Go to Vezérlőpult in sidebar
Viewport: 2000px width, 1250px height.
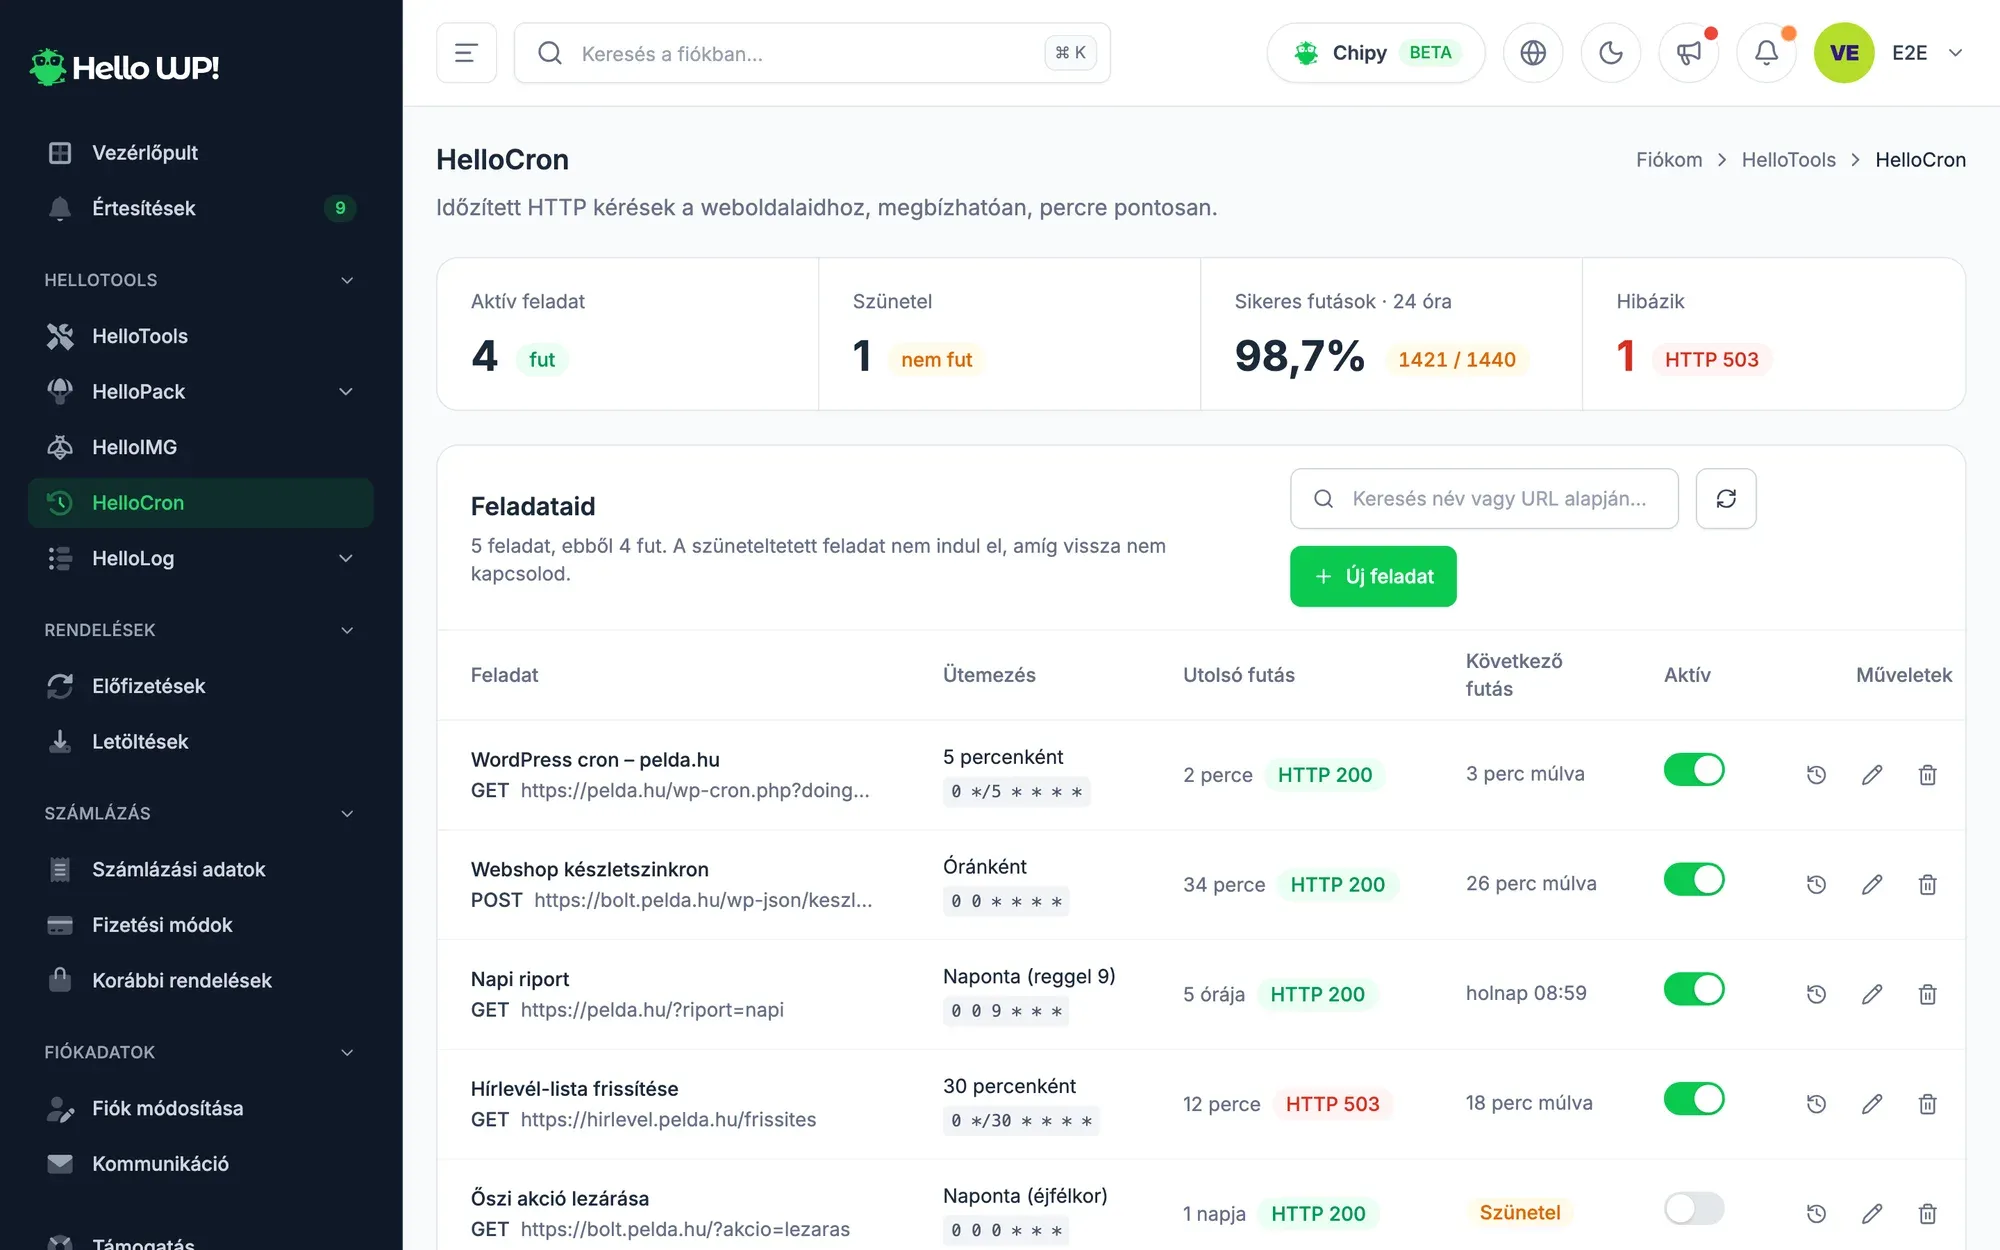(200, 153)
